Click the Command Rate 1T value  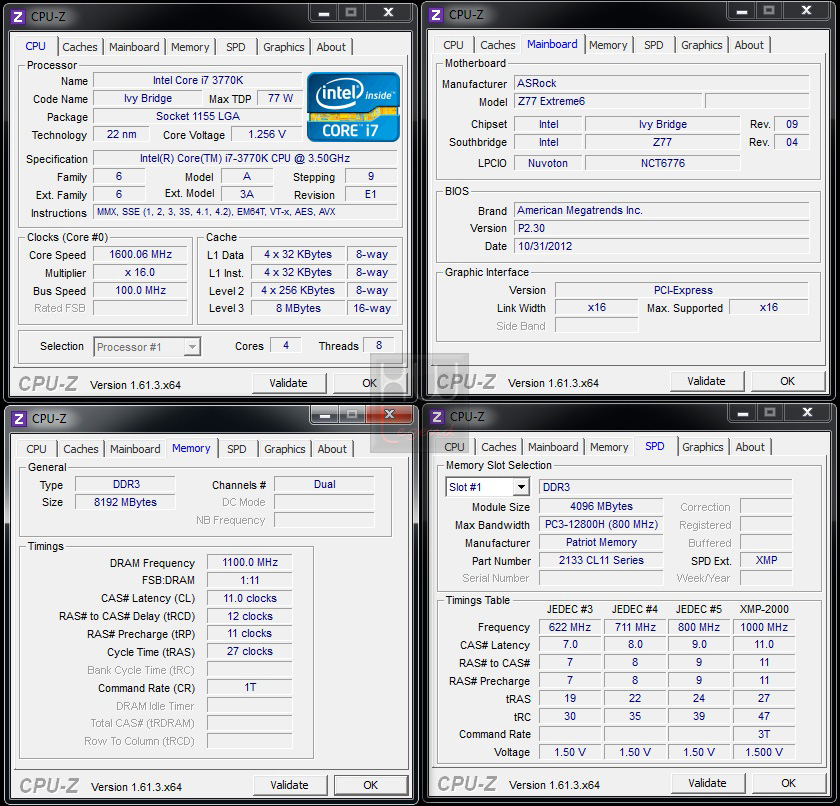(x=250, y=688)
